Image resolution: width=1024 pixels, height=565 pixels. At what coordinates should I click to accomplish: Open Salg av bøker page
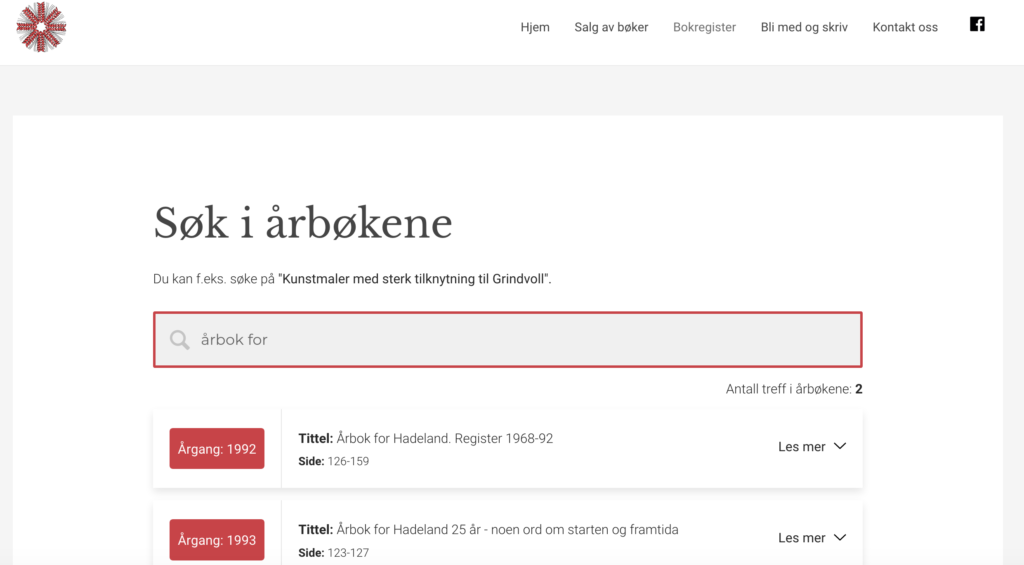point(611,27)
